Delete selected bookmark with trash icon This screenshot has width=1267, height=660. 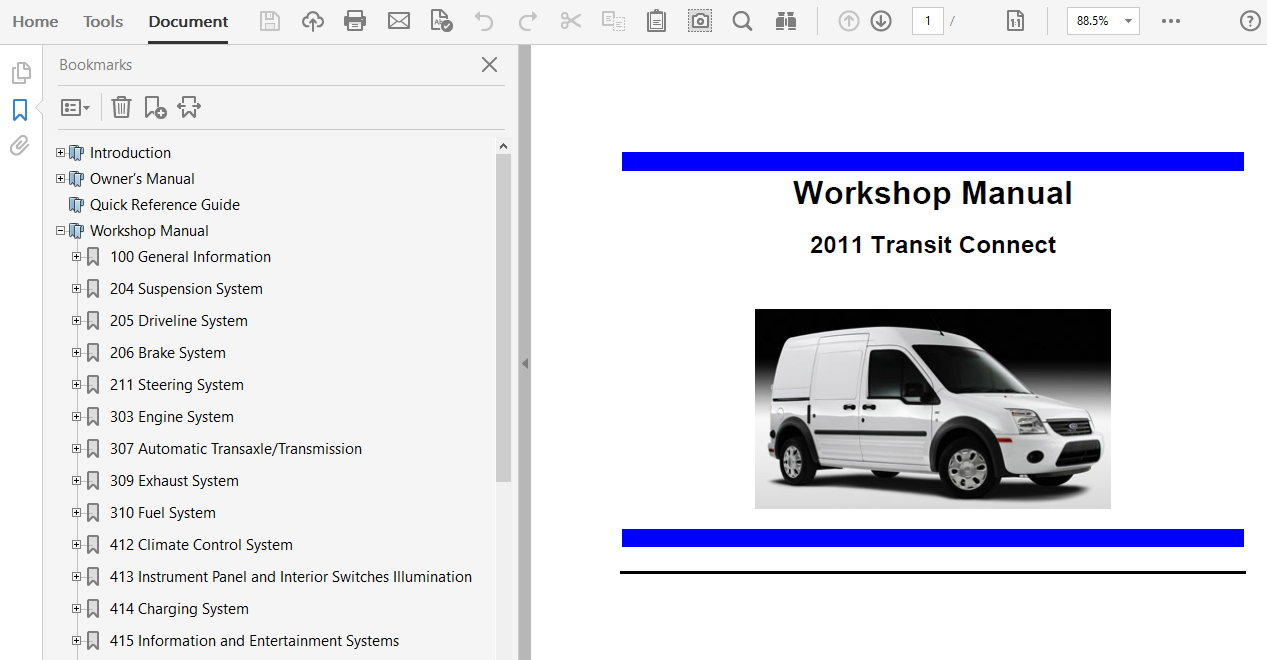coord(121,107)
